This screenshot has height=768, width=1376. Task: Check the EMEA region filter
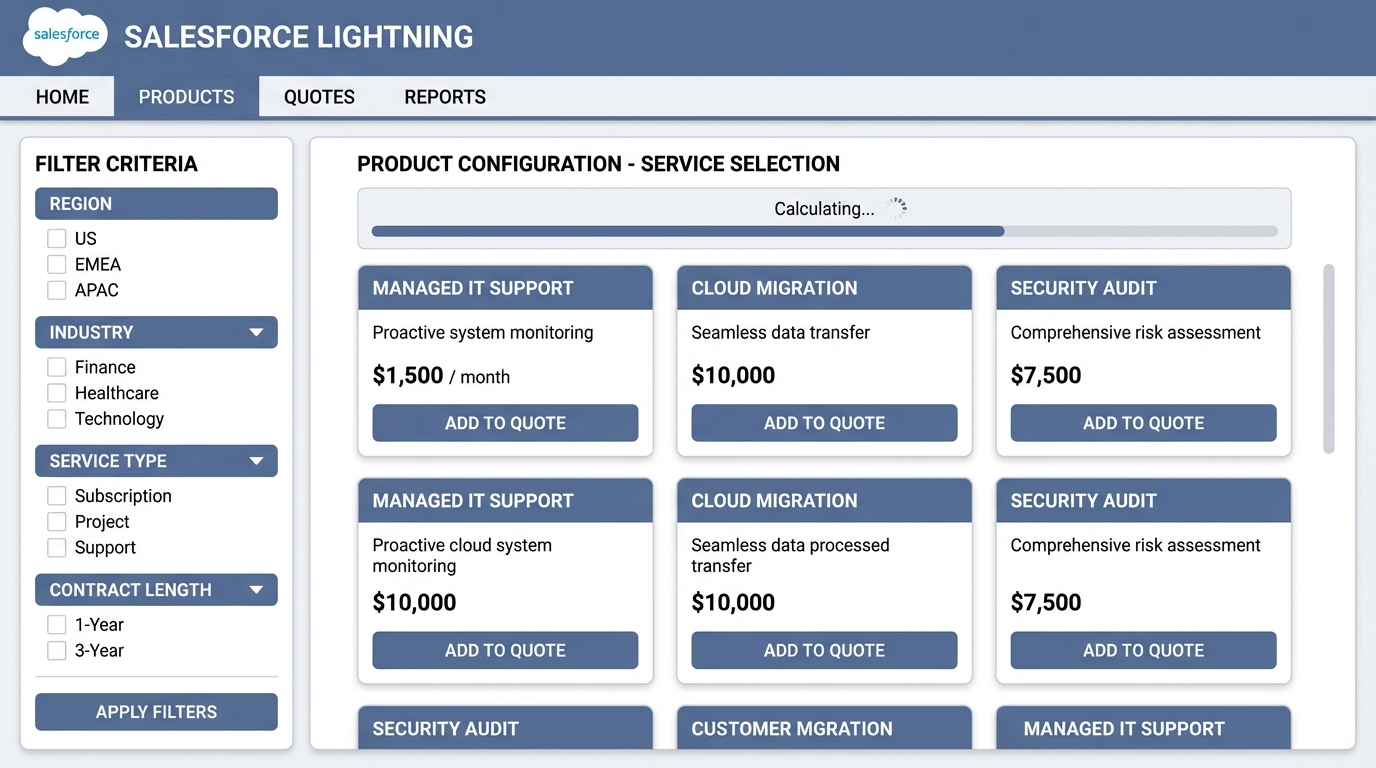(x=56, y=264)
